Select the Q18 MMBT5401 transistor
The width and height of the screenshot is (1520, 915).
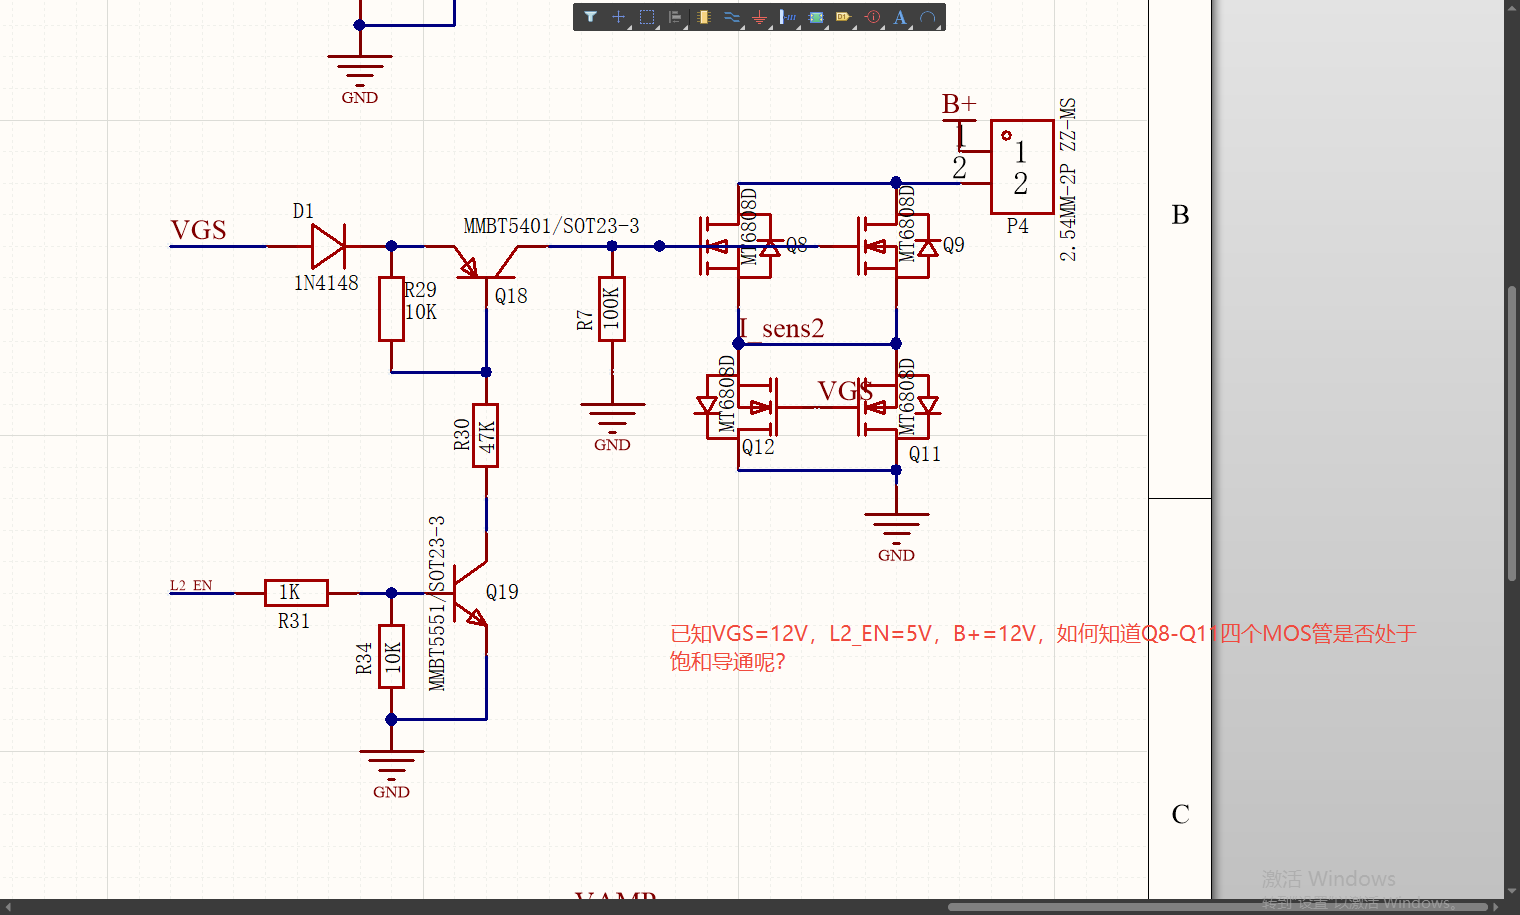coord(486,268)
